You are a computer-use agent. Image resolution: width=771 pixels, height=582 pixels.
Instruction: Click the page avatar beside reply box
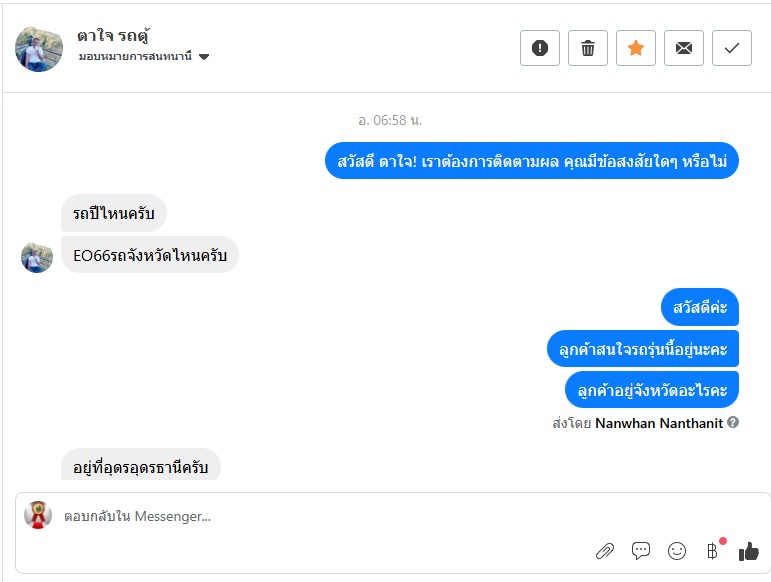[38, 515]
